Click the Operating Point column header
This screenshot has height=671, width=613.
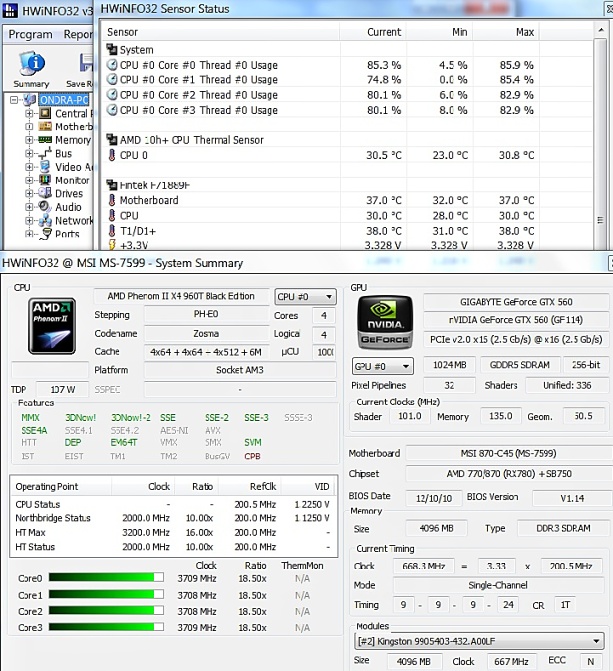coord(61,487)
